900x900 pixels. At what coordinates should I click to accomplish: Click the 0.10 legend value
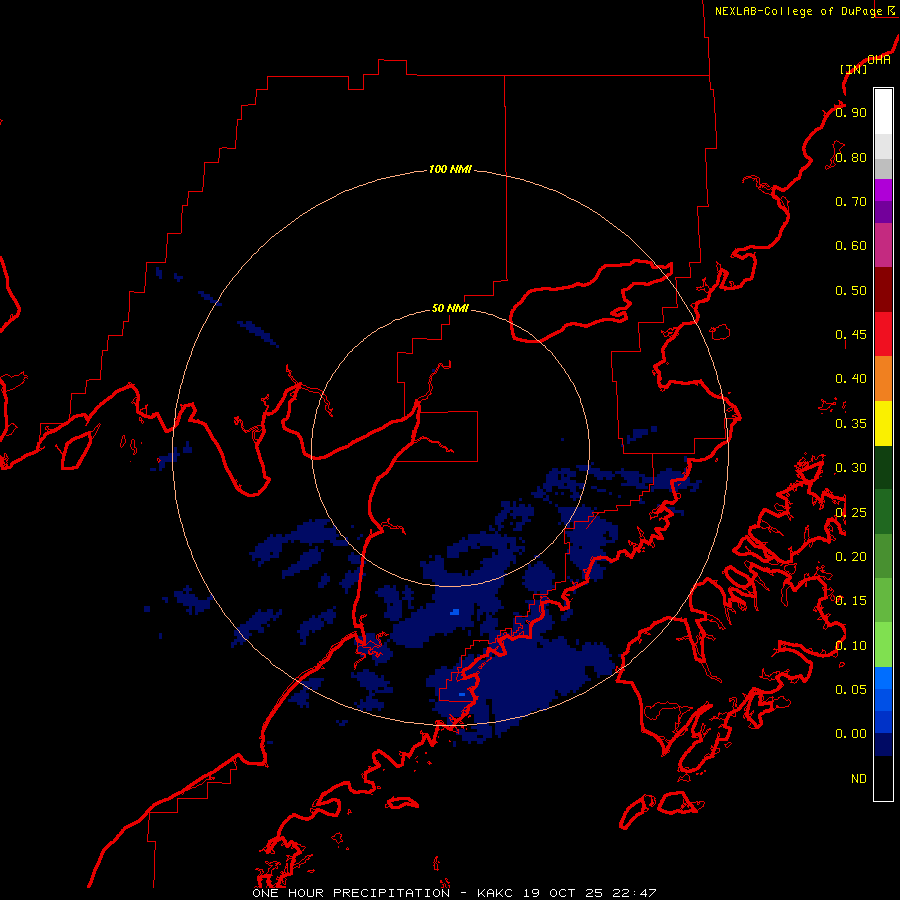coord(851,646)
